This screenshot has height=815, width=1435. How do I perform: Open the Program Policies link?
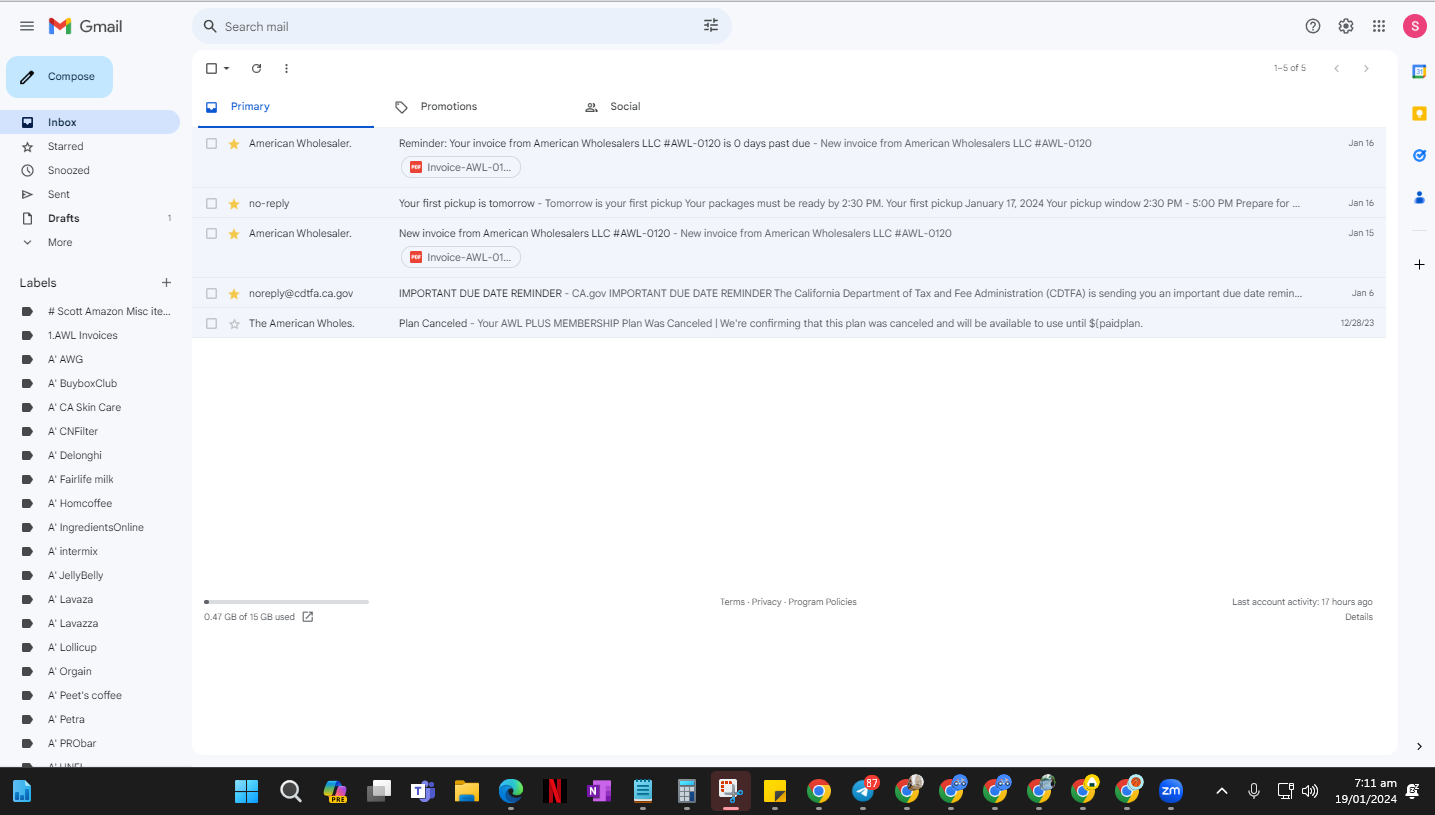point(822,602)
